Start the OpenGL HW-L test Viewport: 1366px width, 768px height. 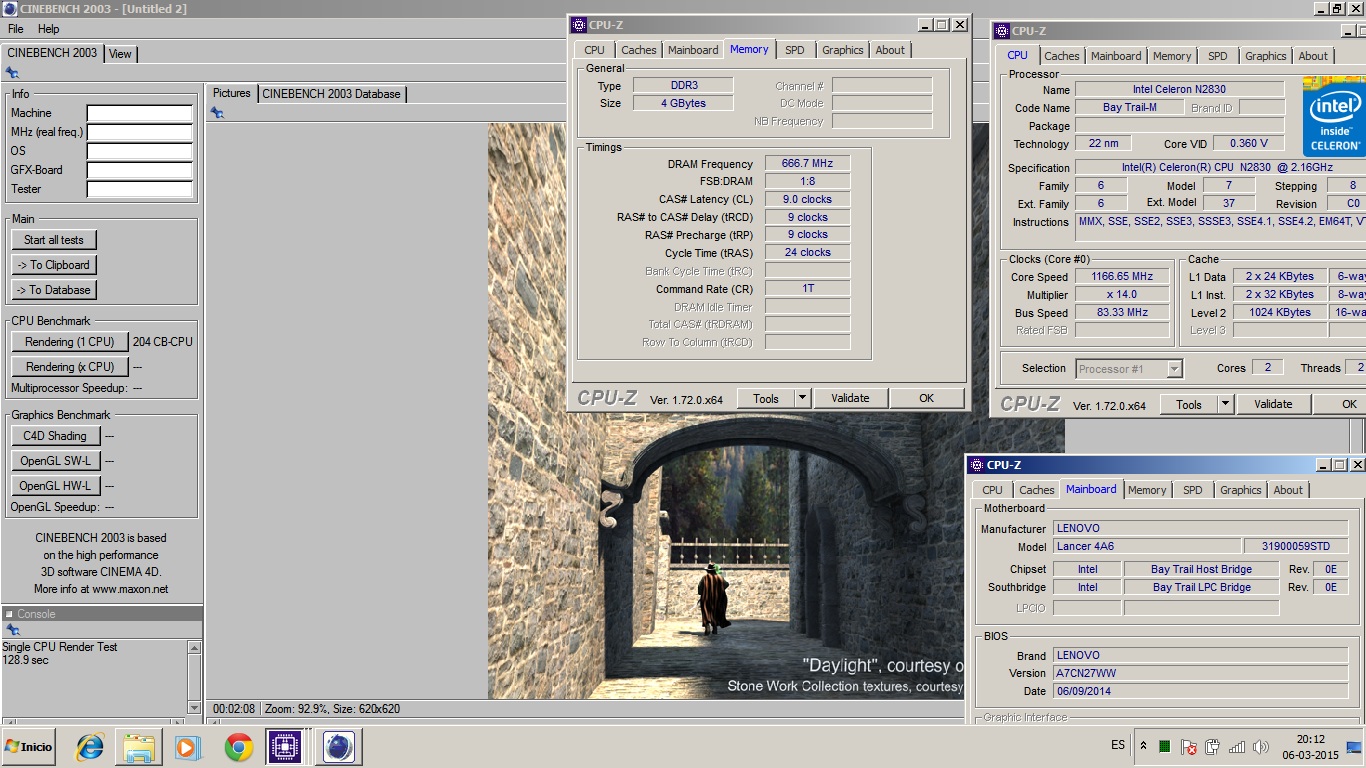click(55, 486)
